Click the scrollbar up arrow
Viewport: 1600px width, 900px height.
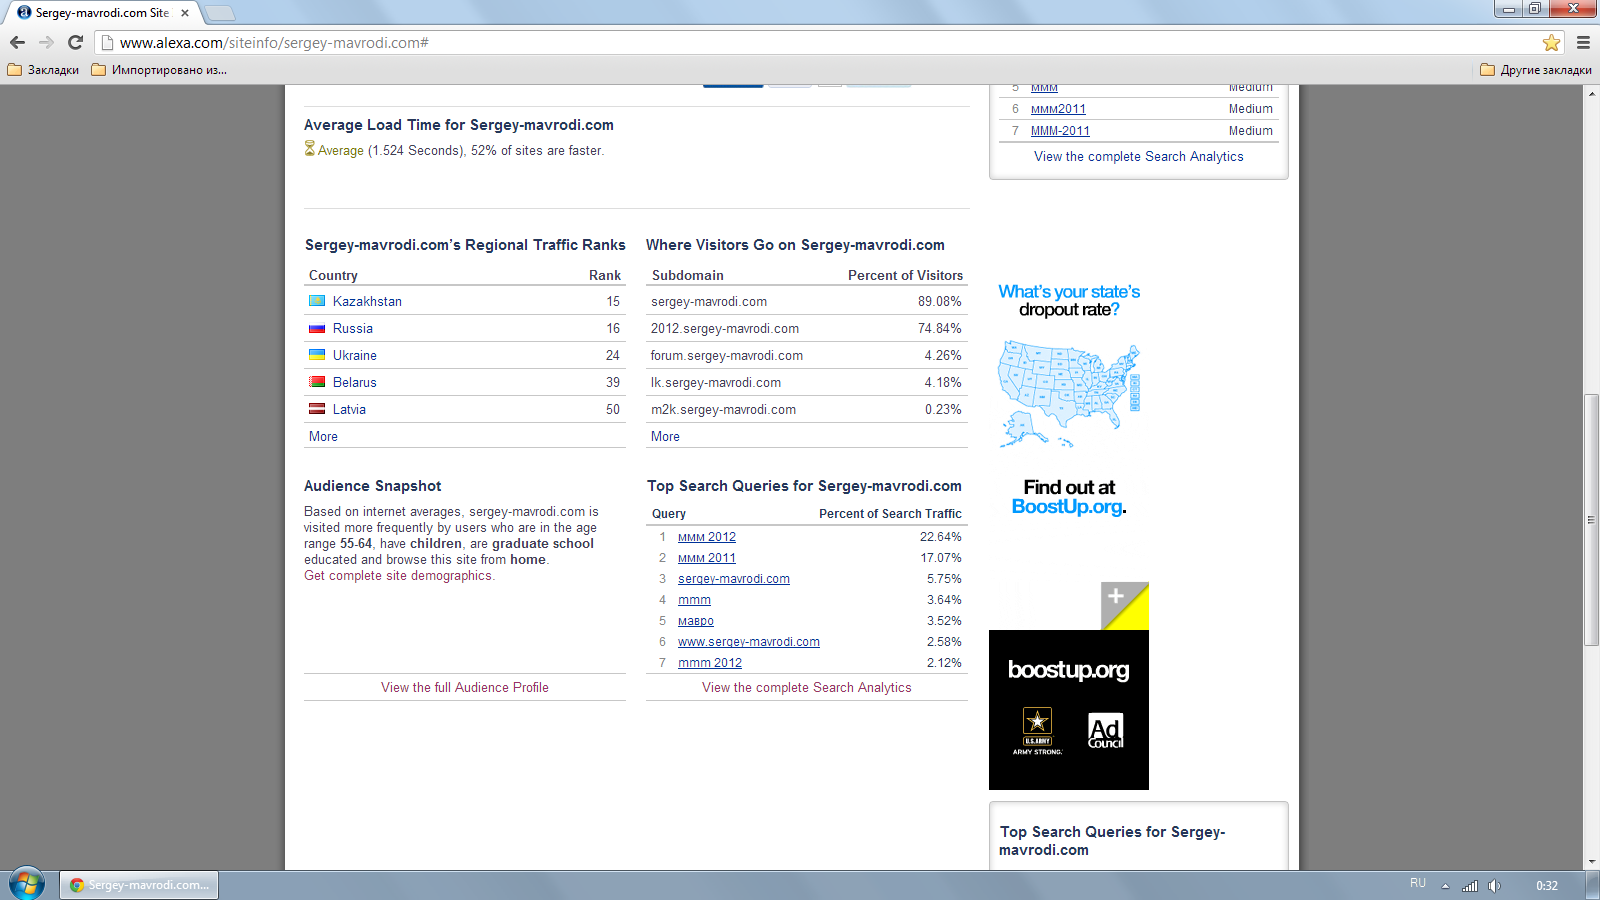click(x=1591, y=93)
